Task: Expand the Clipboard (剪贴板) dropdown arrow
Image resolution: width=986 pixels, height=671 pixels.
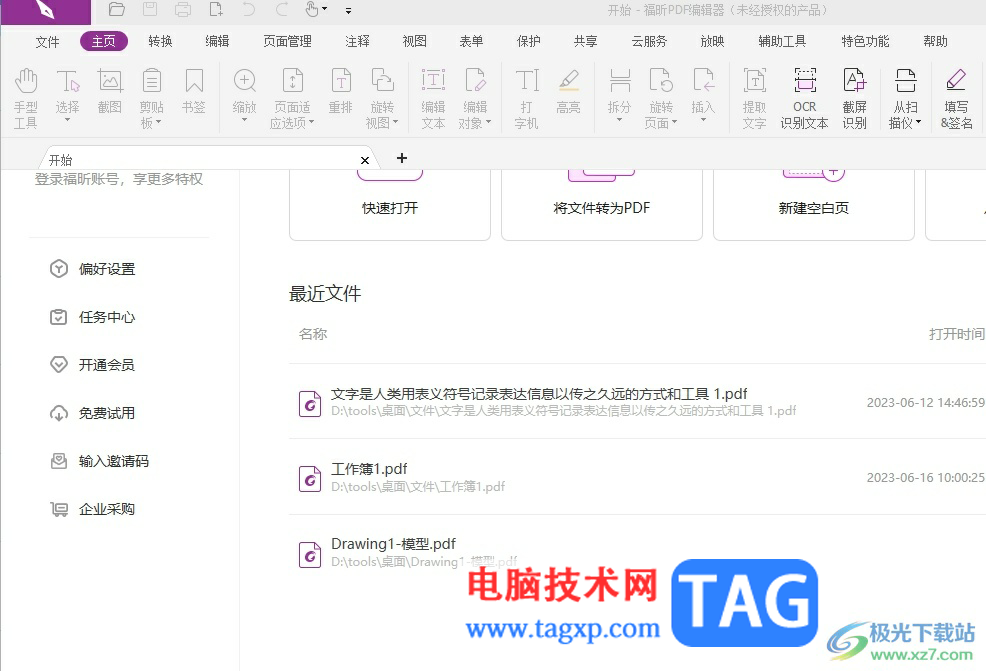Action: [158, 123]
